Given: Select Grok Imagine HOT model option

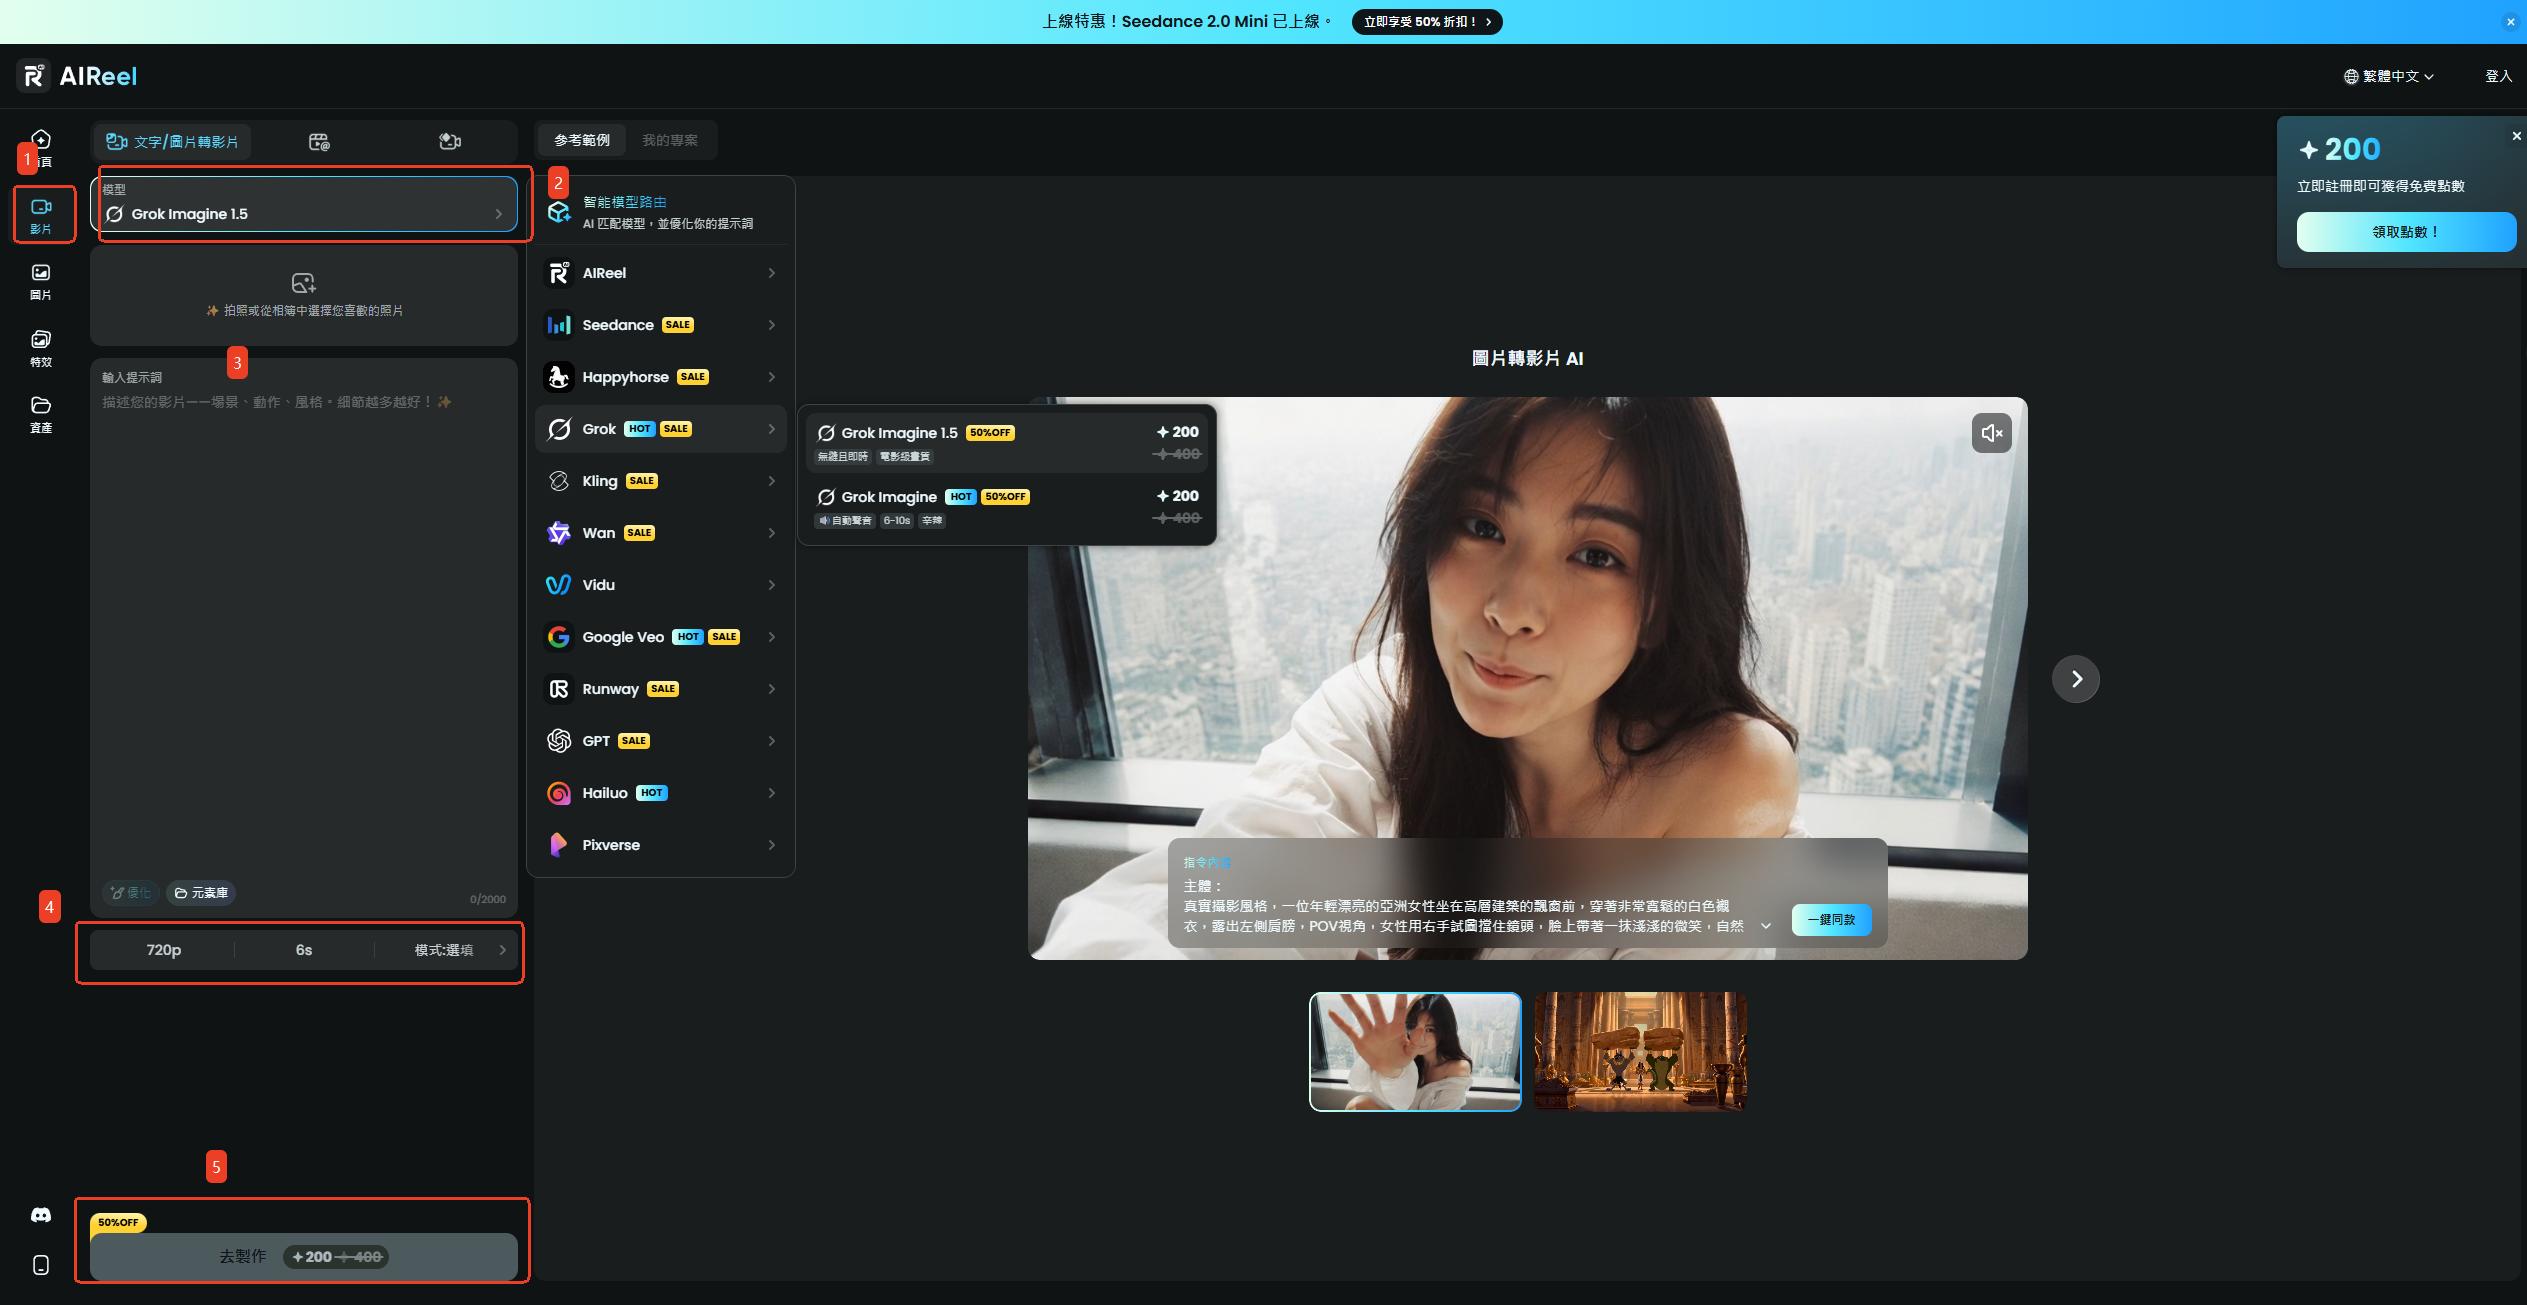Looking at the screenshot, I should tap(1007, 506).
